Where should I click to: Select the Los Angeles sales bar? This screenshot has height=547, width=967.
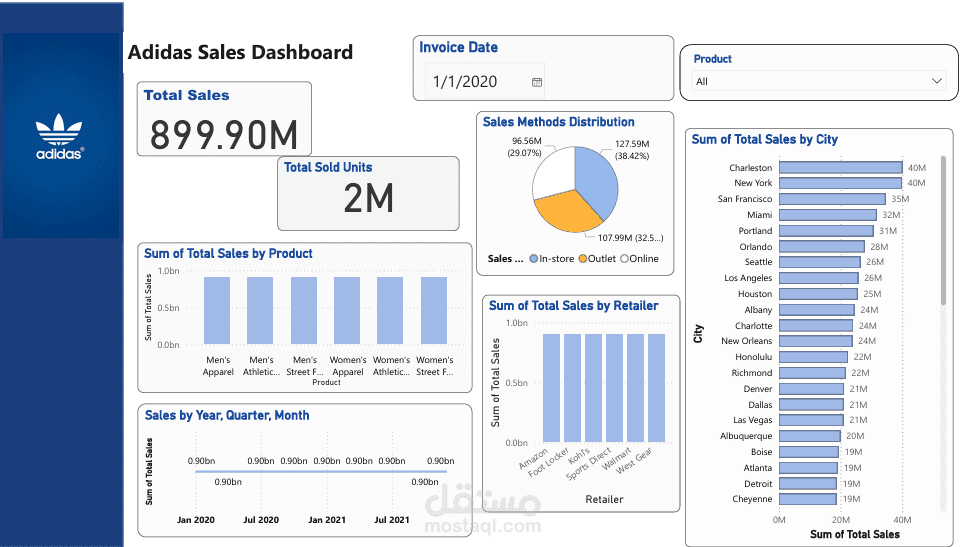(x=818, y=278)
